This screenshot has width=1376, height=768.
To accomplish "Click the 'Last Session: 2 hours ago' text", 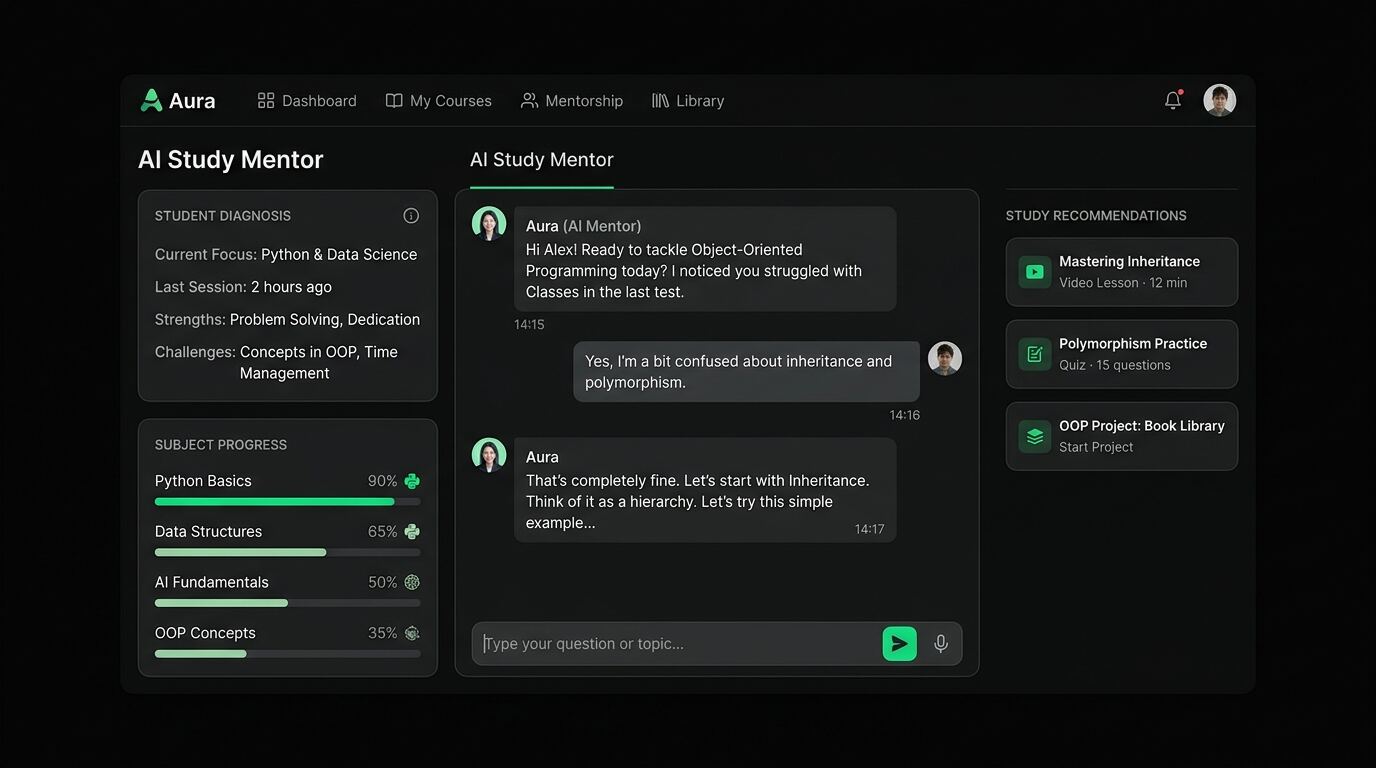I will (x=243, y=287).
